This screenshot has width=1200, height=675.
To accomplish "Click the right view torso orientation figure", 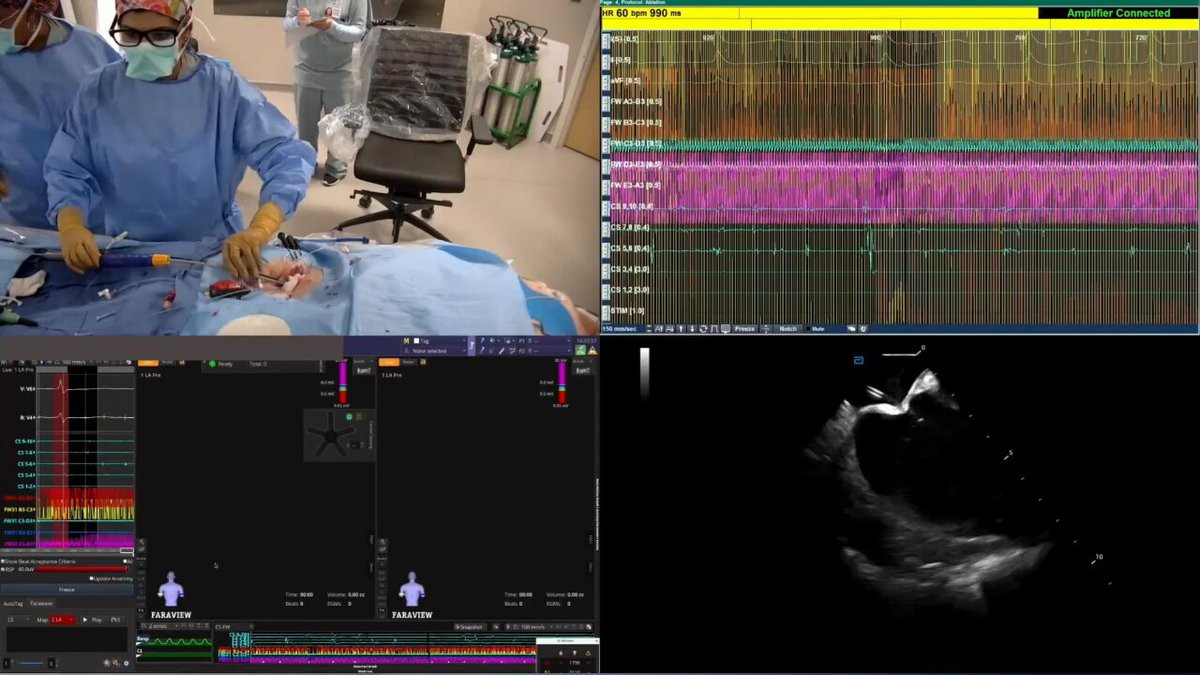I will click(411, 589).
